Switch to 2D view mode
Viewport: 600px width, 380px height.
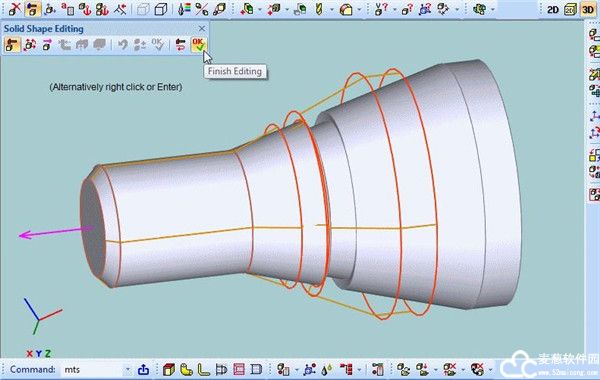pyautogui.click(x=552, y=10)
